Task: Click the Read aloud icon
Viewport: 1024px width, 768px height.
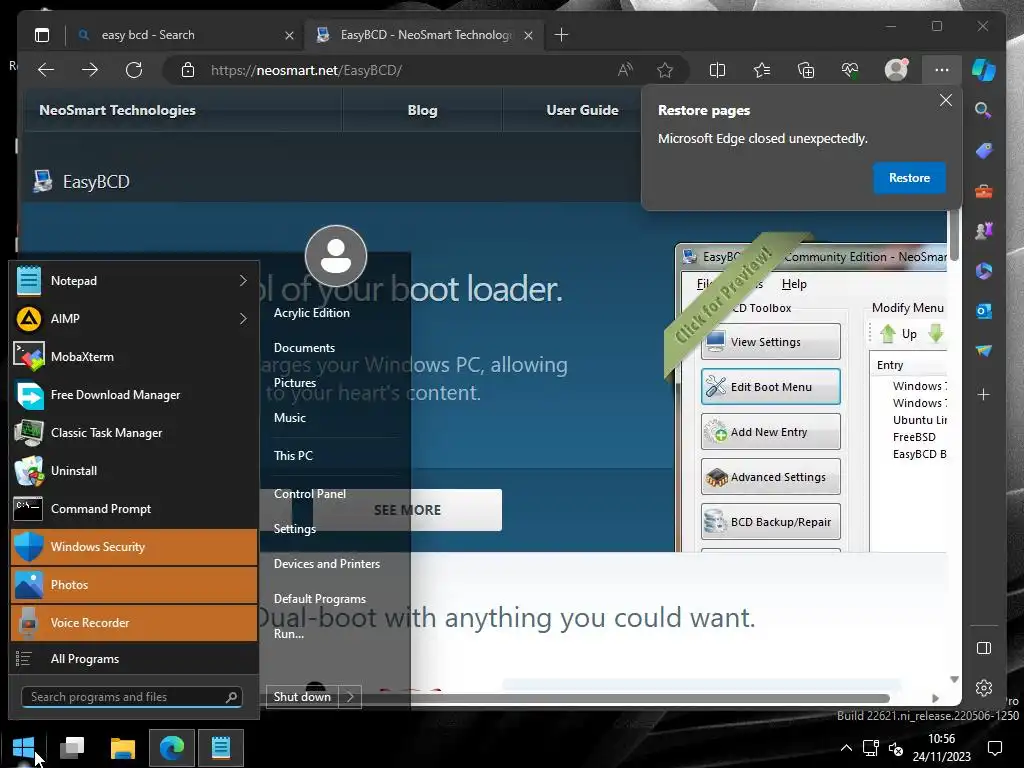Action: (x=625, y=70)
